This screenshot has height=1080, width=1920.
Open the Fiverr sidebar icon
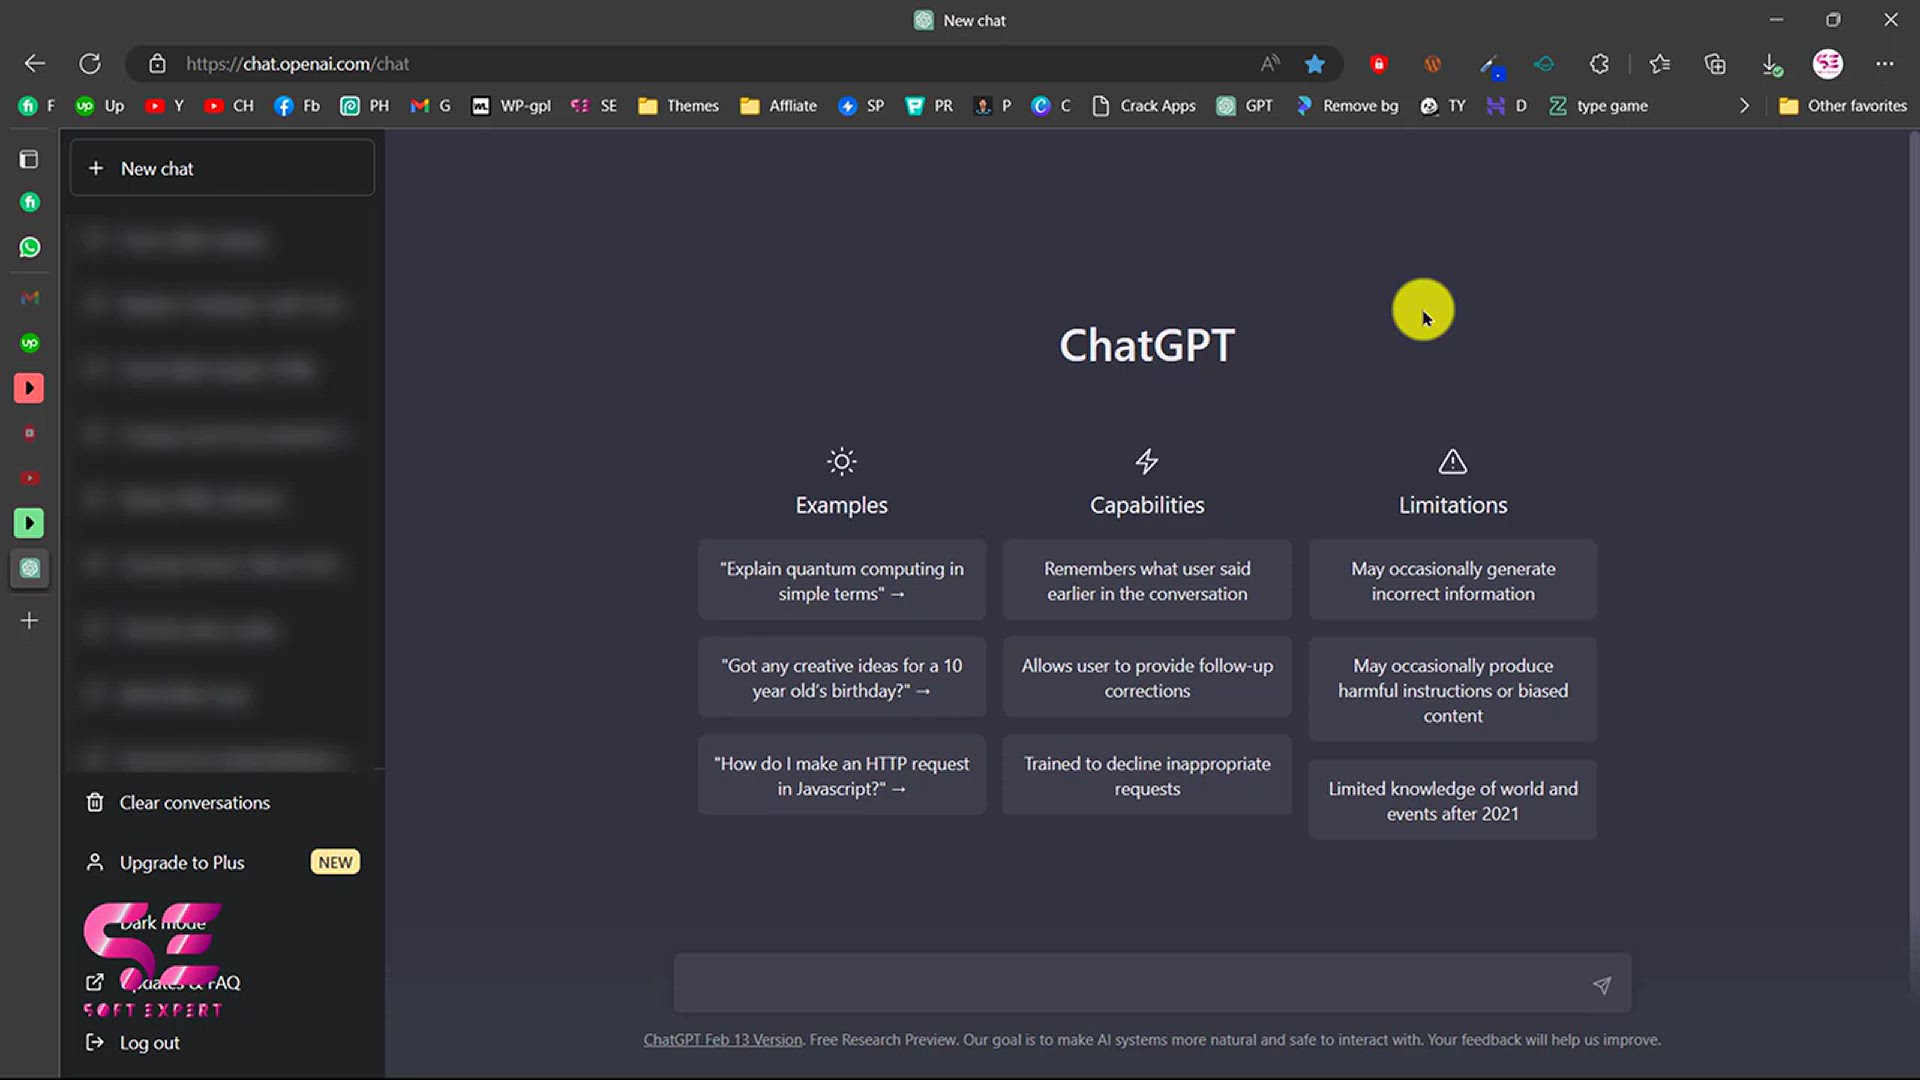point(30,202)
